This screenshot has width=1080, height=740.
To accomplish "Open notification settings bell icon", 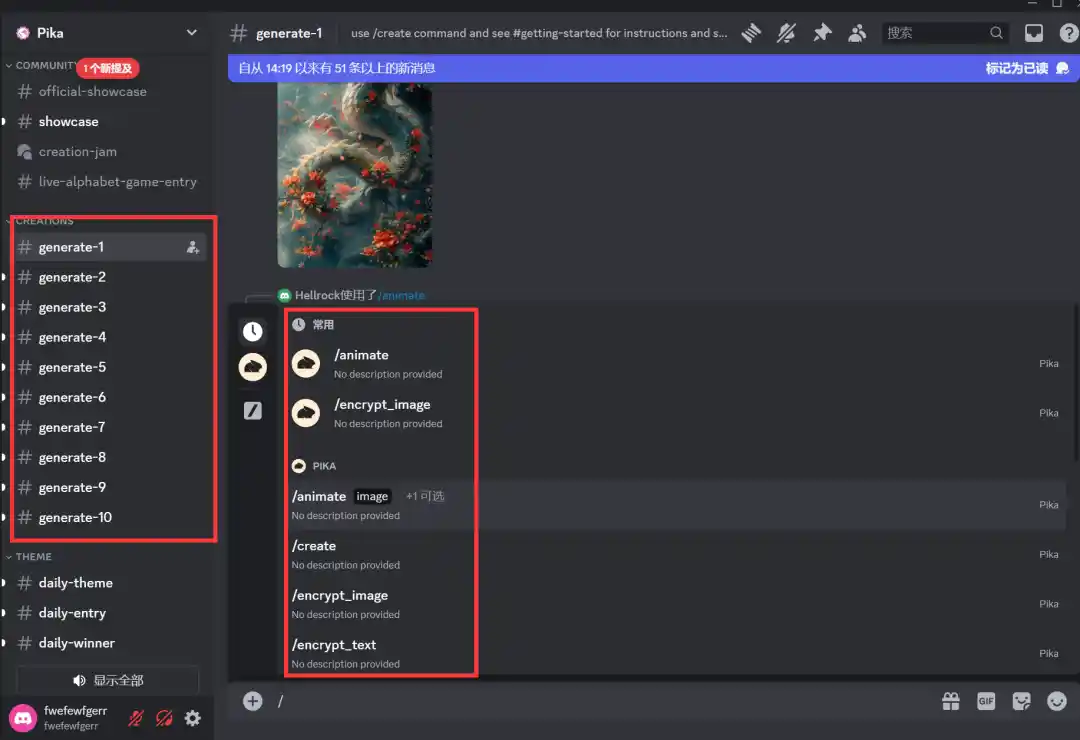I will 786,33.
